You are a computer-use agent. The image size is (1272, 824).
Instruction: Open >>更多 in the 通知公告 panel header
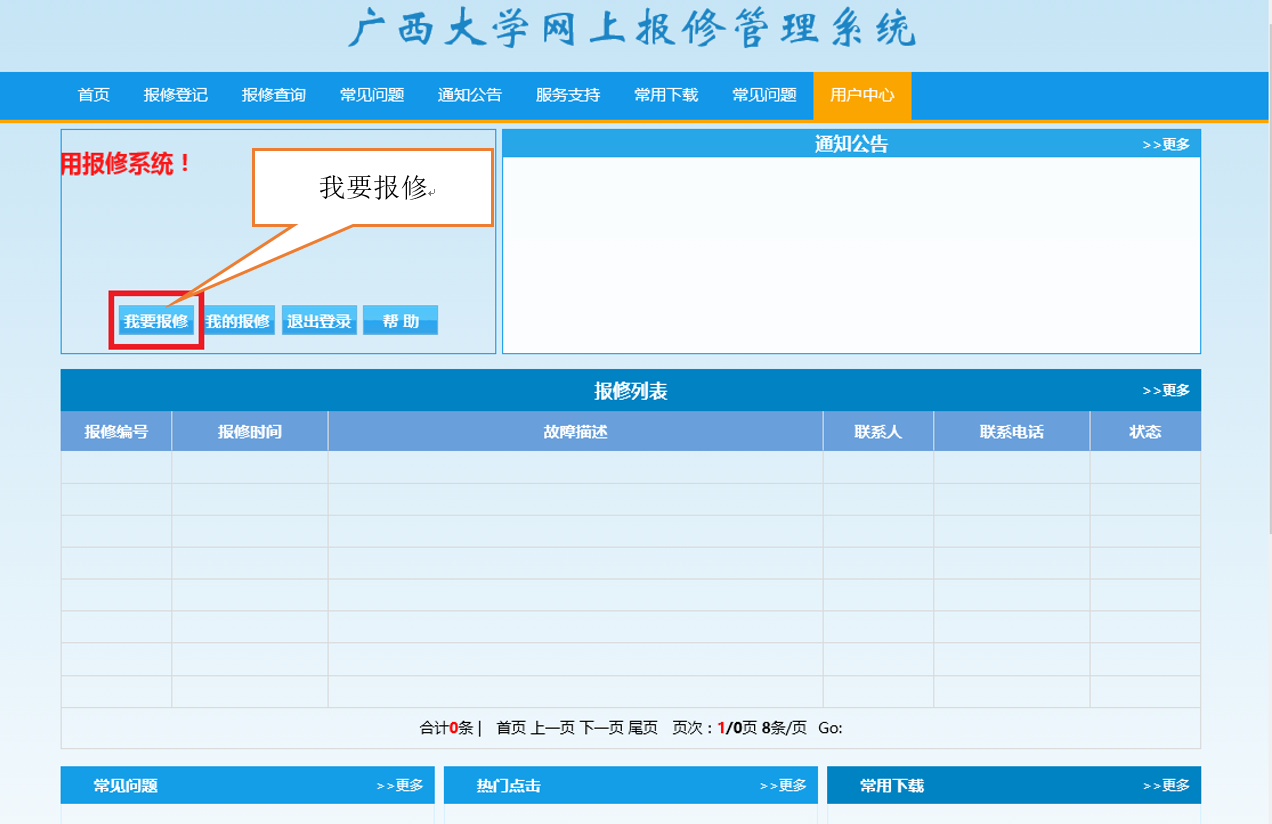point(1166,145)
